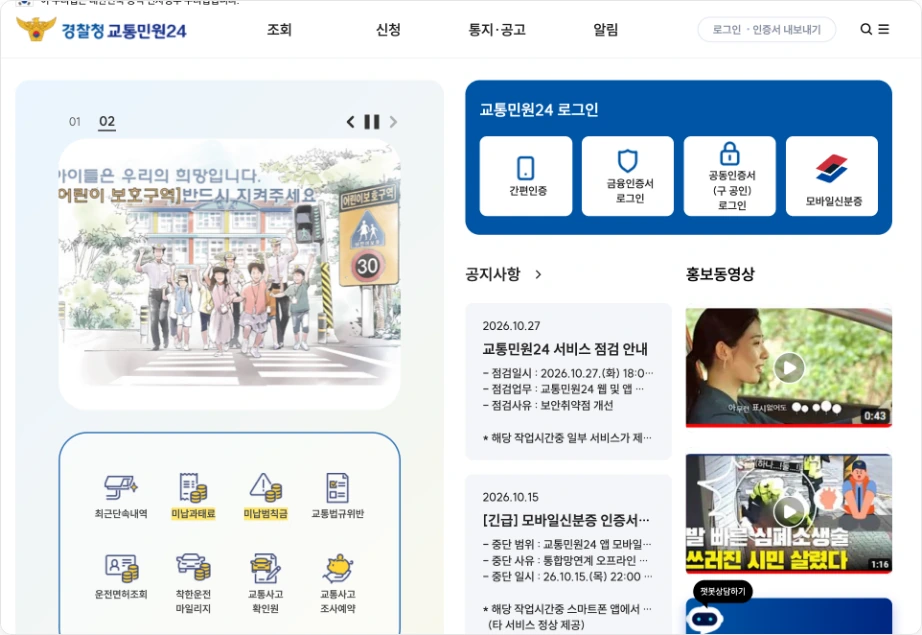922x635 pixels.
Task: Open 교통법규위반 icon
Action: tap(338, 496)
